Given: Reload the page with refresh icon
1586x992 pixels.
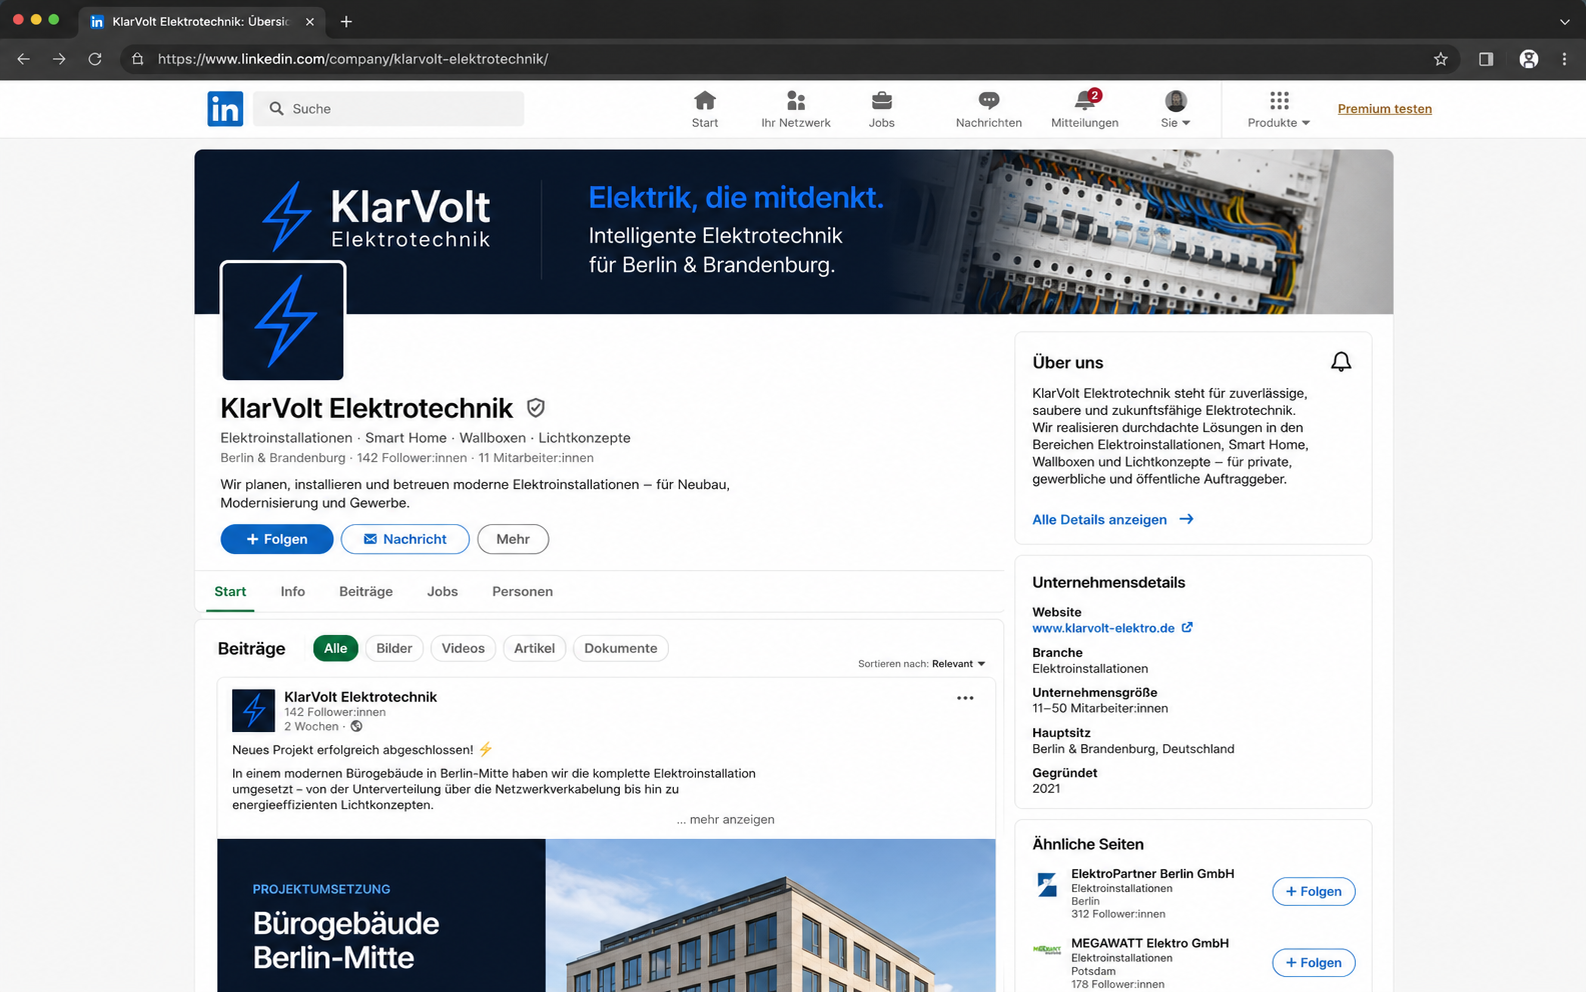Looking at the screenshot, I should pyautogui.click(x=95, y=59).
